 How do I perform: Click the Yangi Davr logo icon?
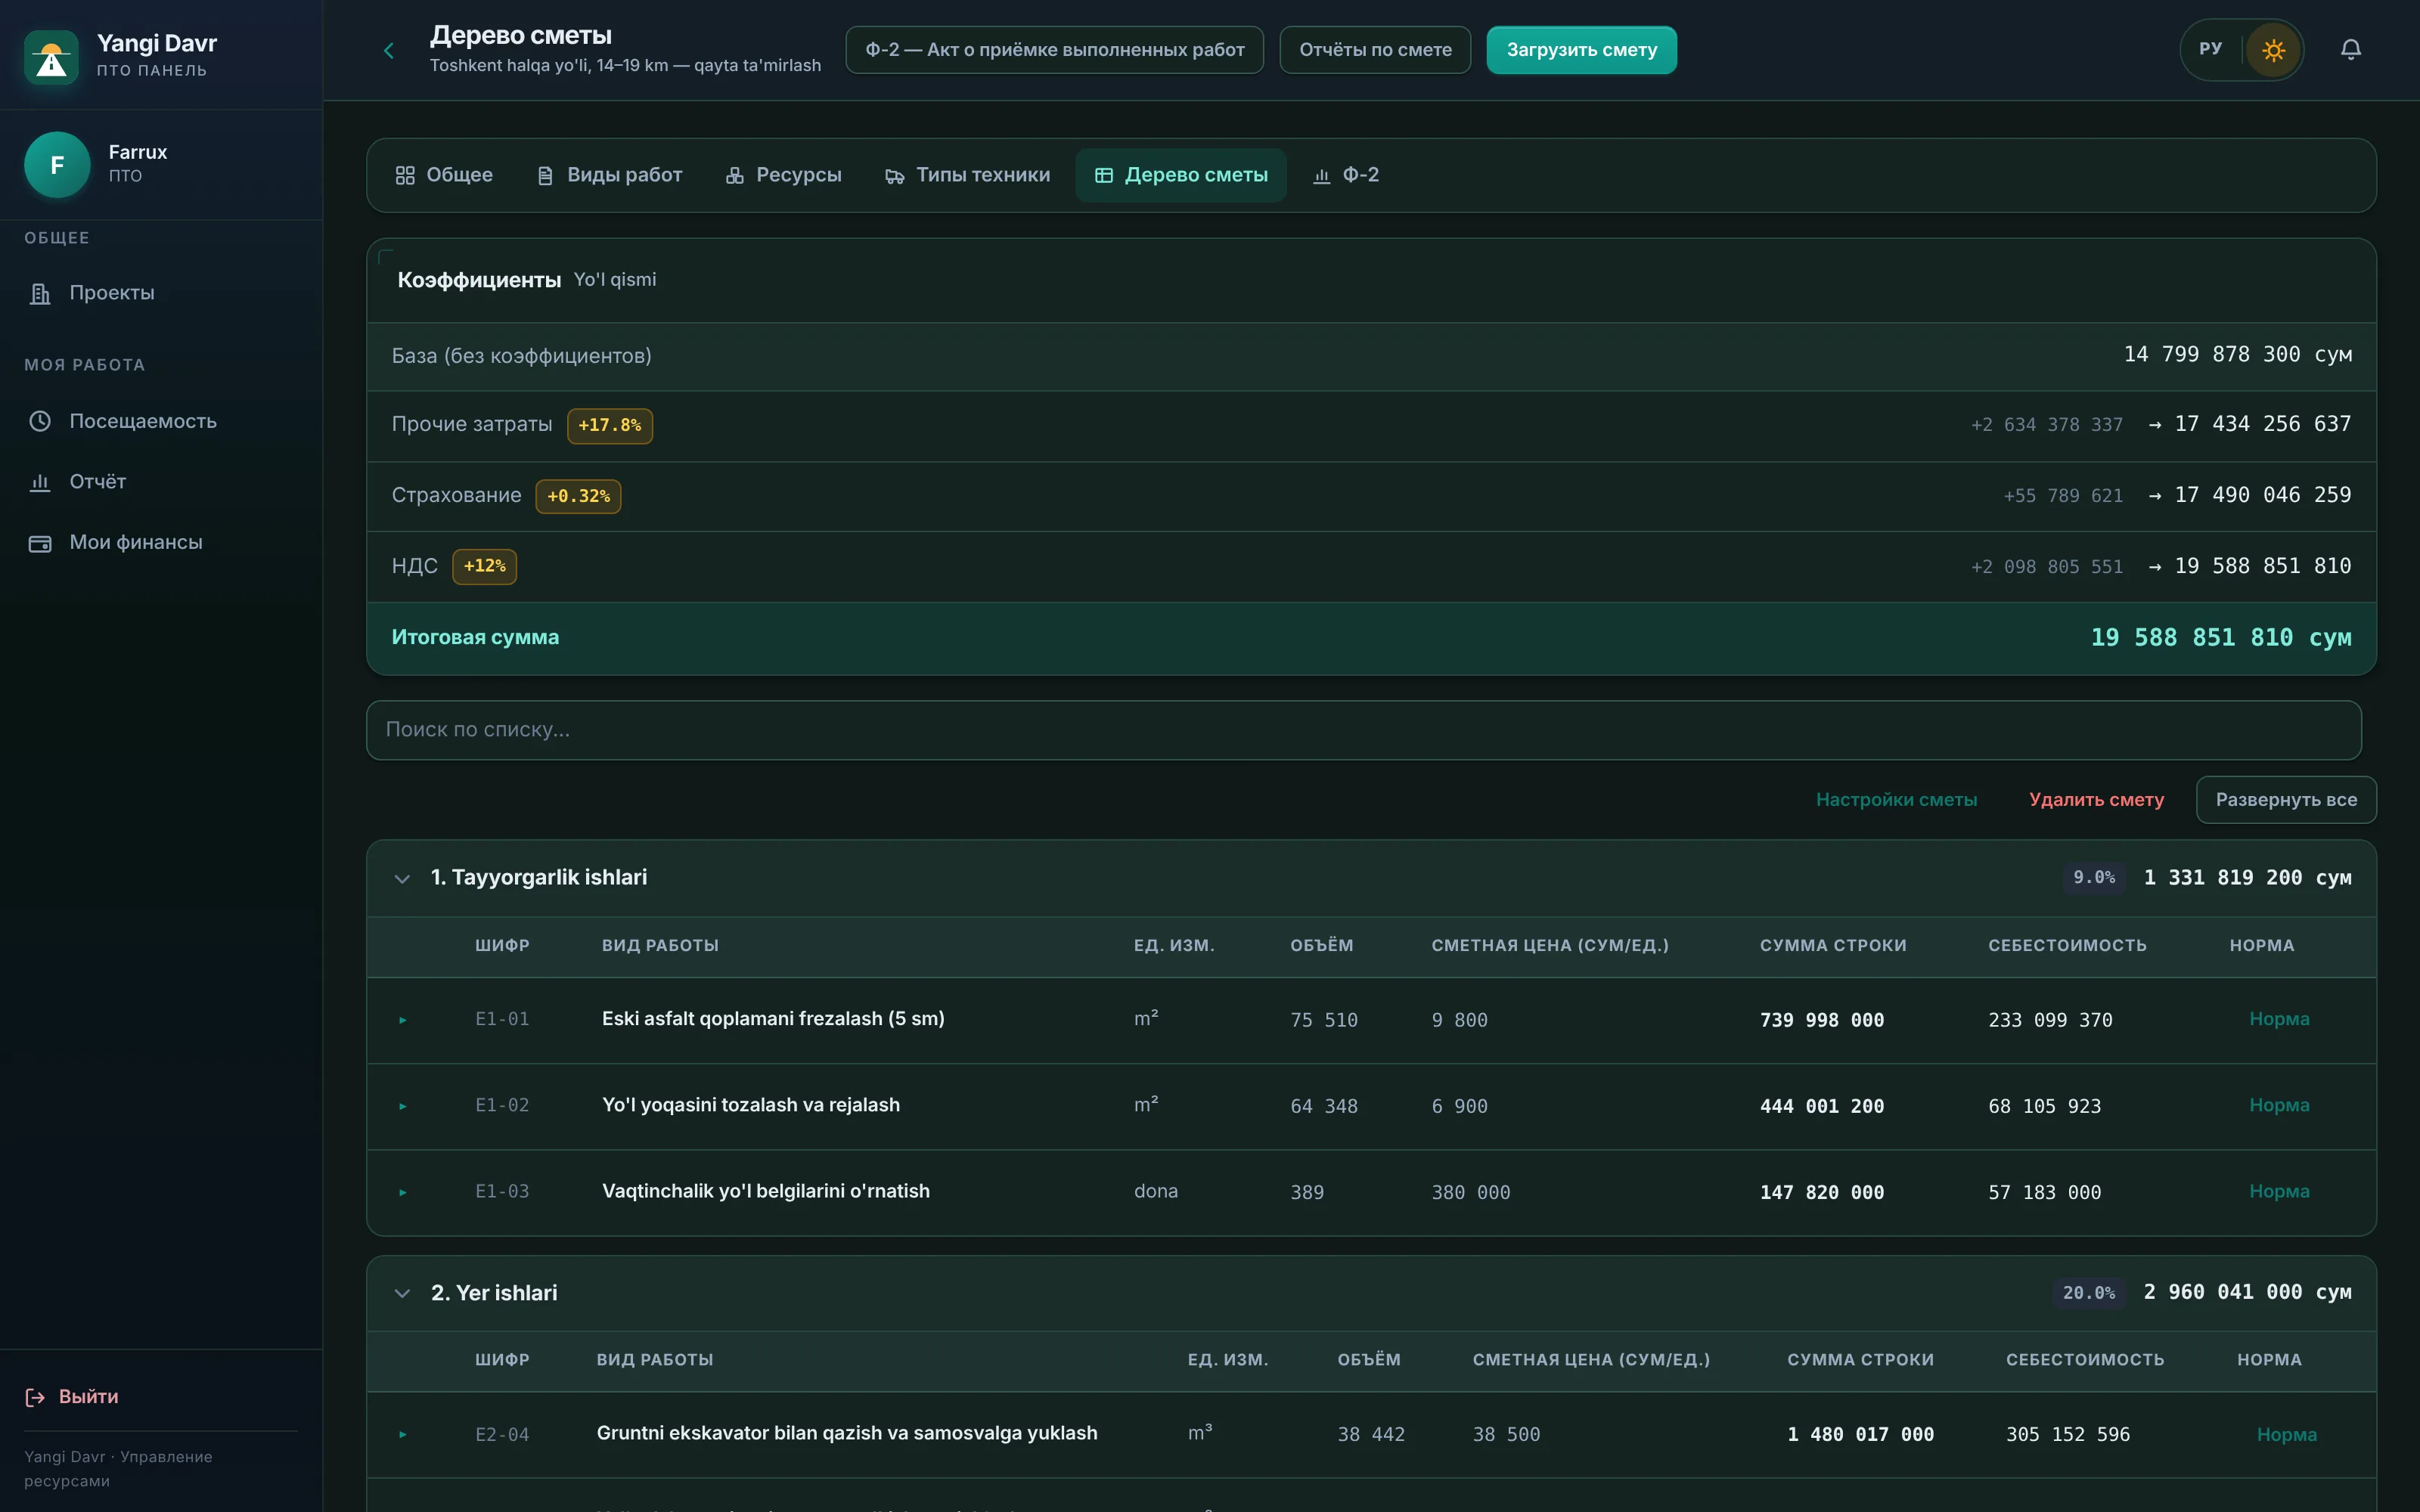(51, 57)
